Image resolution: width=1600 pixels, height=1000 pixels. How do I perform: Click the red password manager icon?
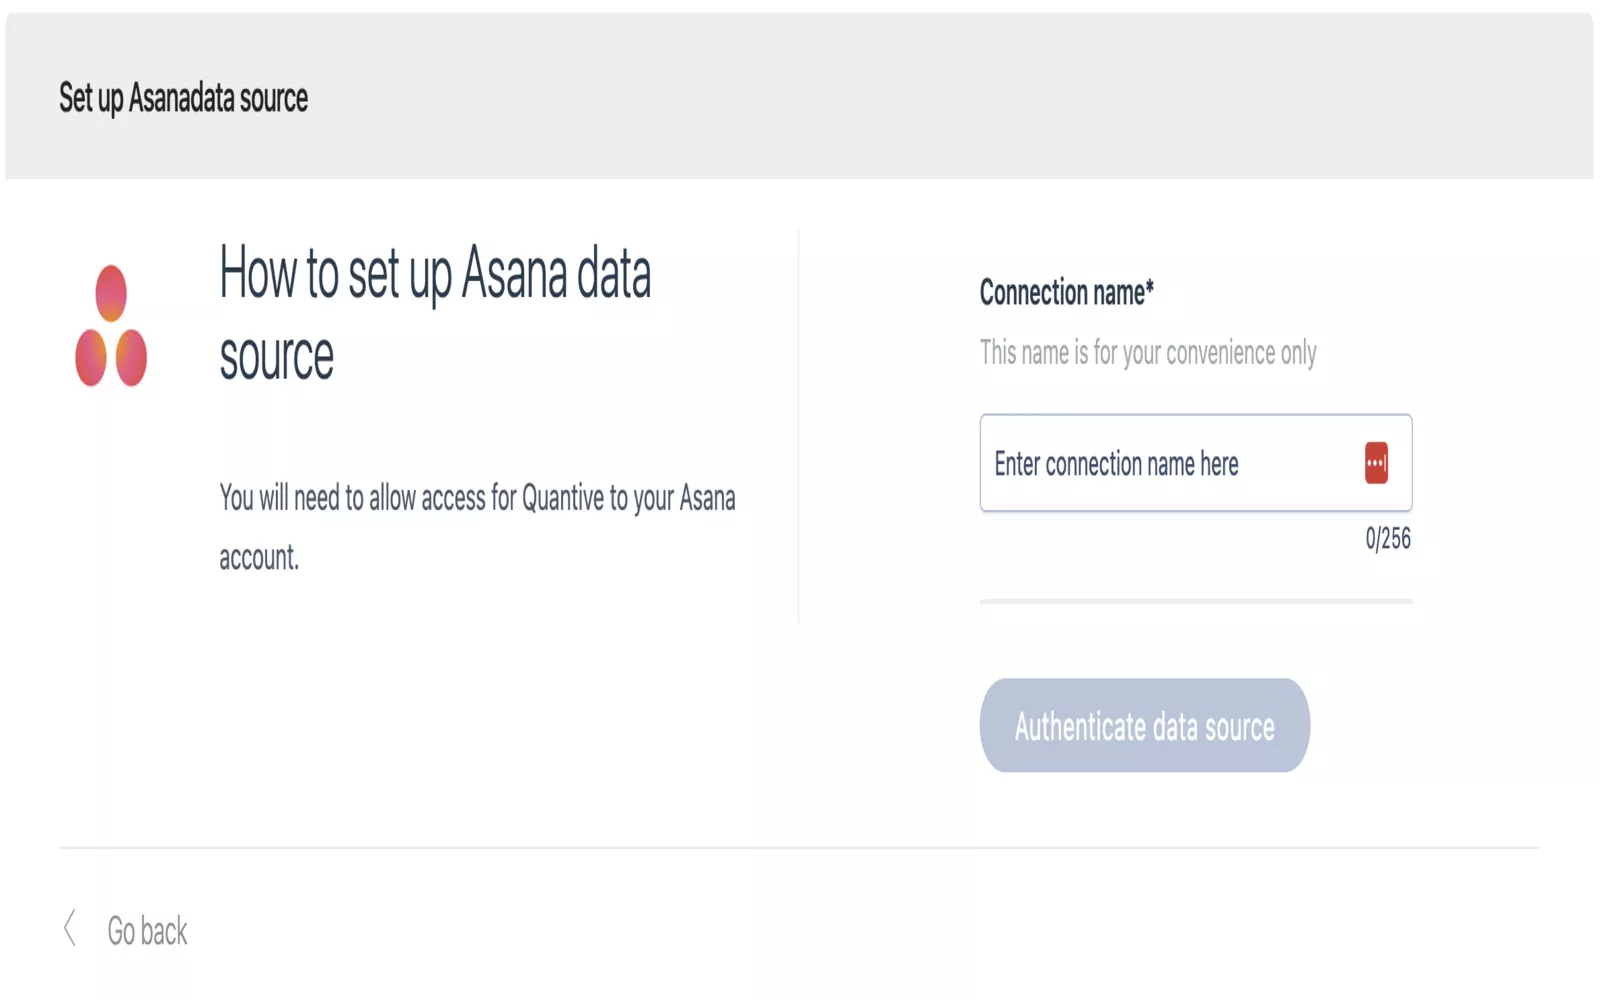pos(1376,463)
